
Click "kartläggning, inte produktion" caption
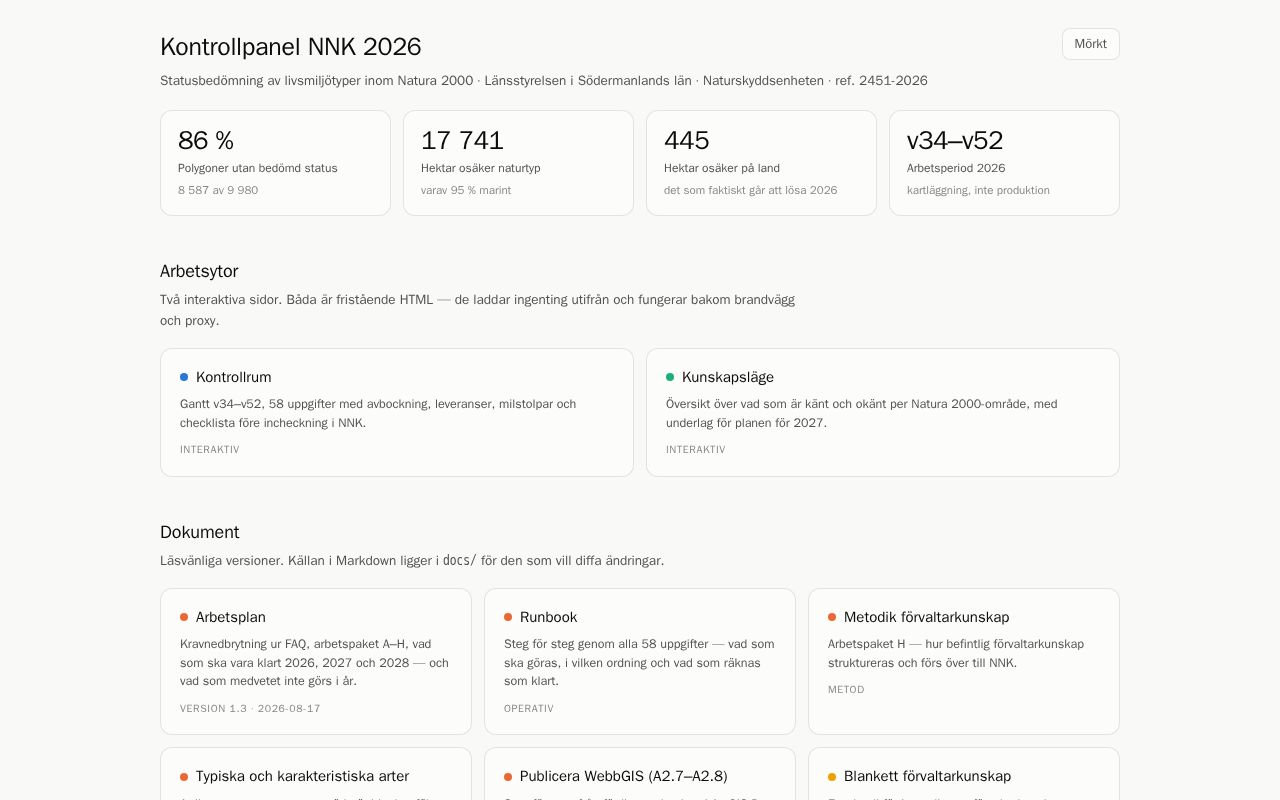pyautogui.click(x=978, y=190)
